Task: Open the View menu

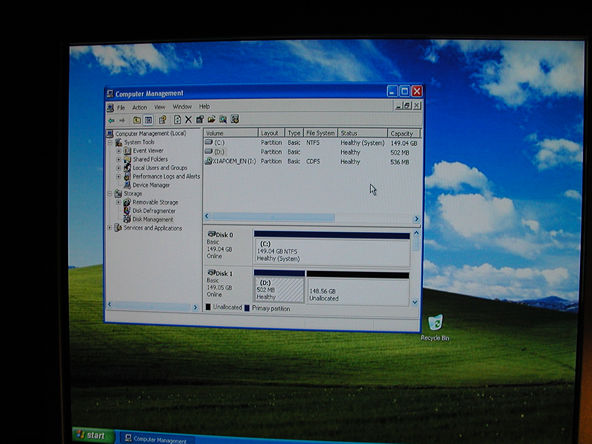Action: pos(159,107)
